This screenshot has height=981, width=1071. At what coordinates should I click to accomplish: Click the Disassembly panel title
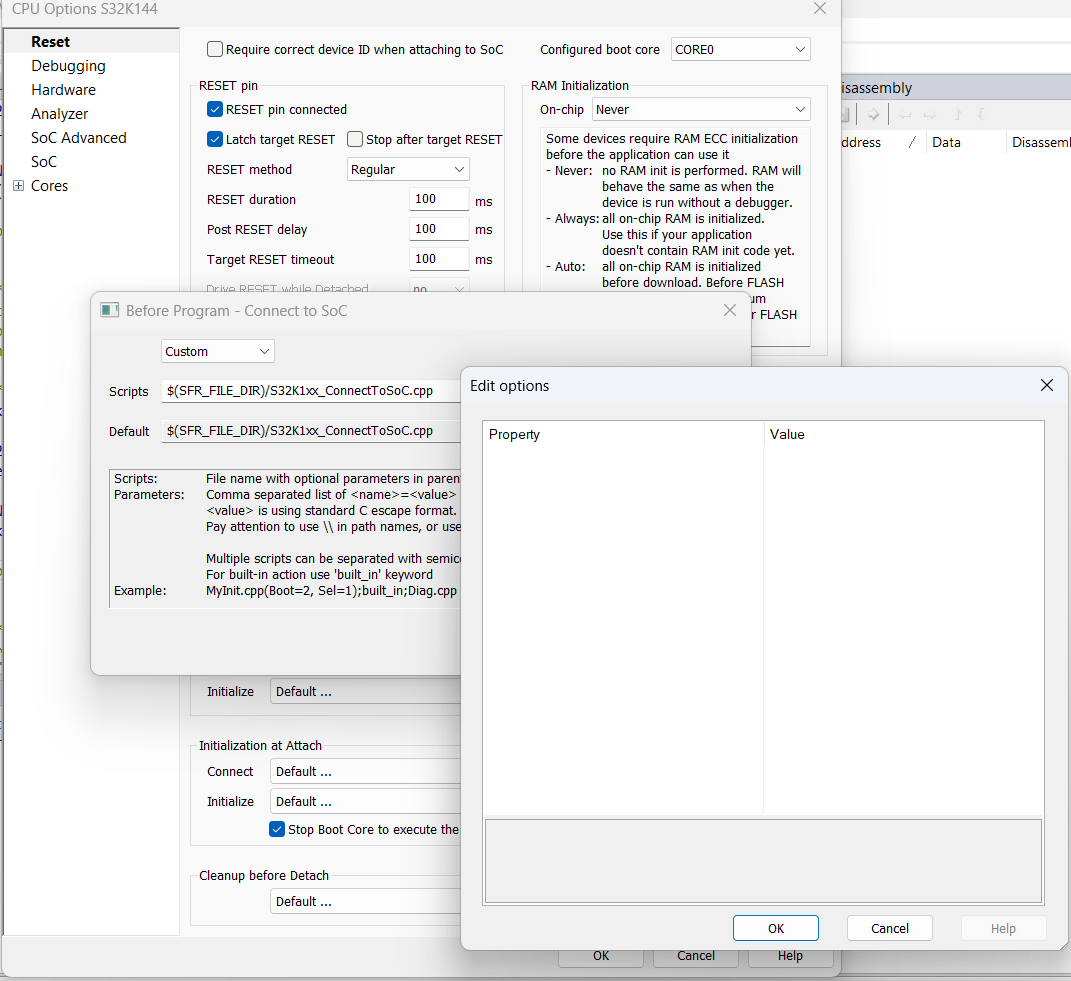(877, 87)
